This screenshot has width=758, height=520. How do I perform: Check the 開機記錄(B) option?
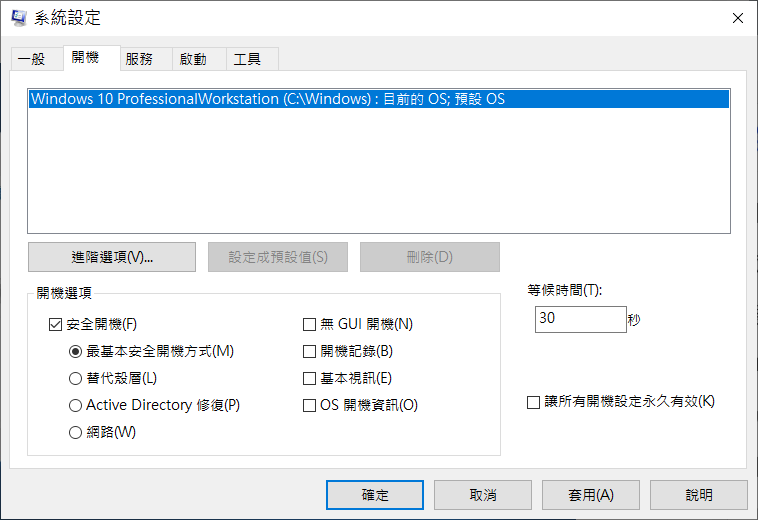pos(309,351)
